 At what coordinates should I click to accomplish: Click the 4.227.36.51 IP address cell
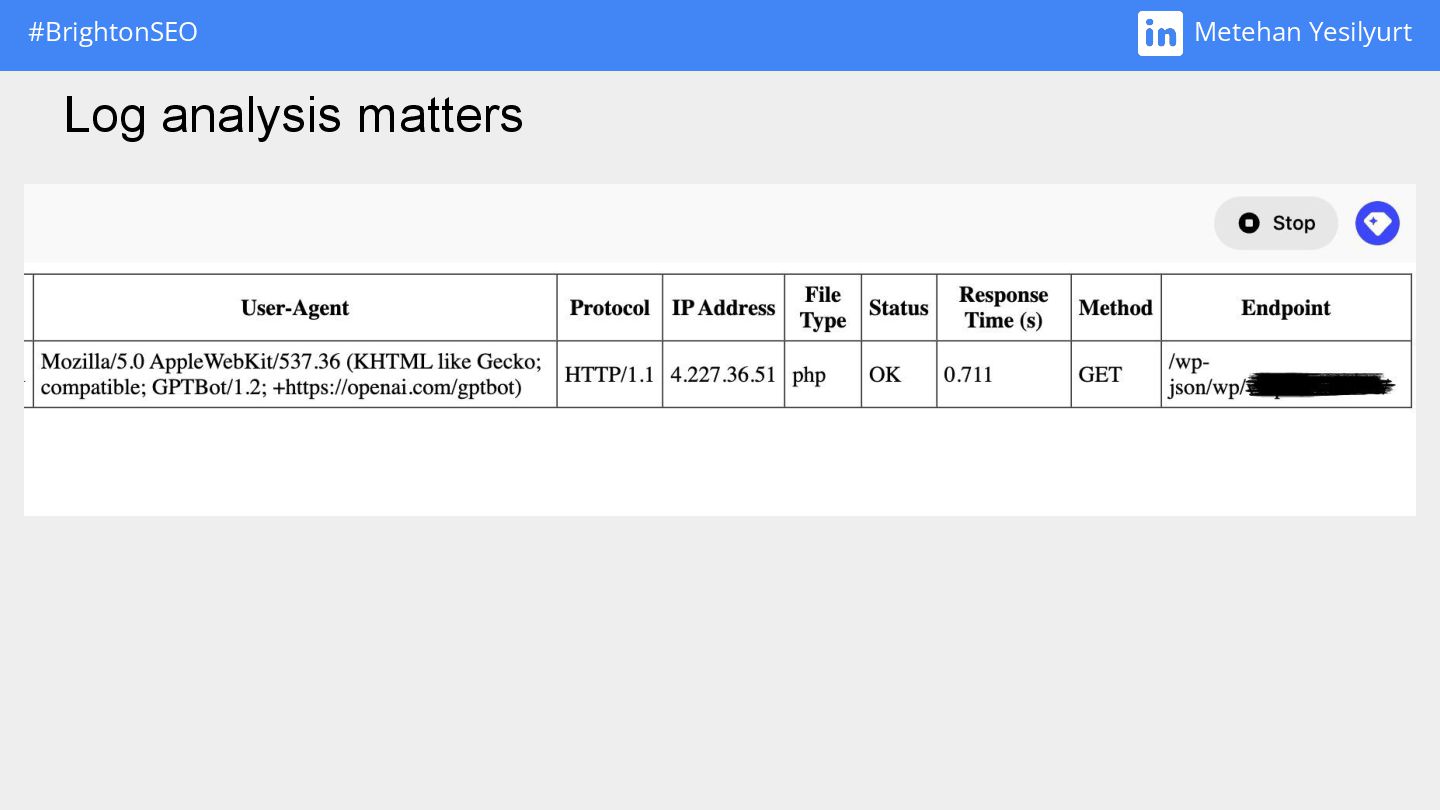[724, 375]
